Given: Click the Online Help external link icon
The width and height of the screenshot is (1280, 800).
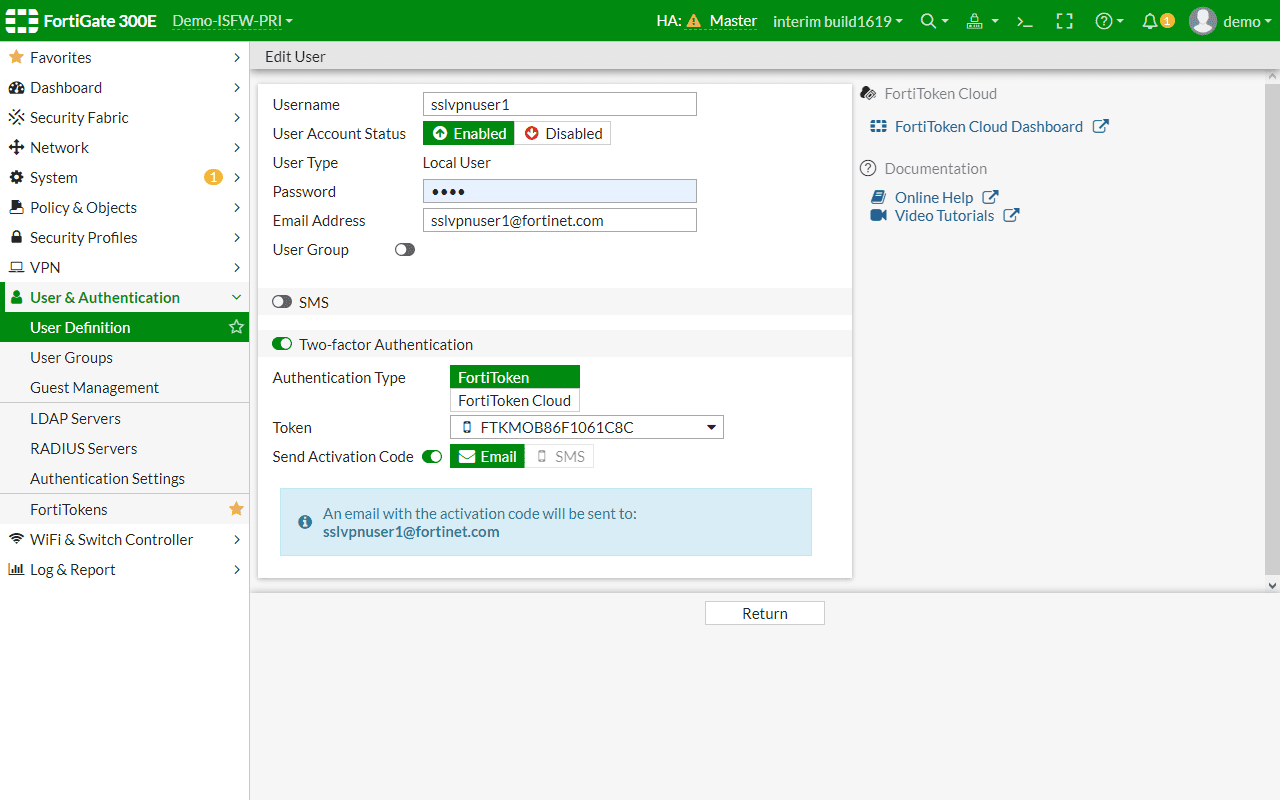Looking at the screenshot, I should 990,197.
